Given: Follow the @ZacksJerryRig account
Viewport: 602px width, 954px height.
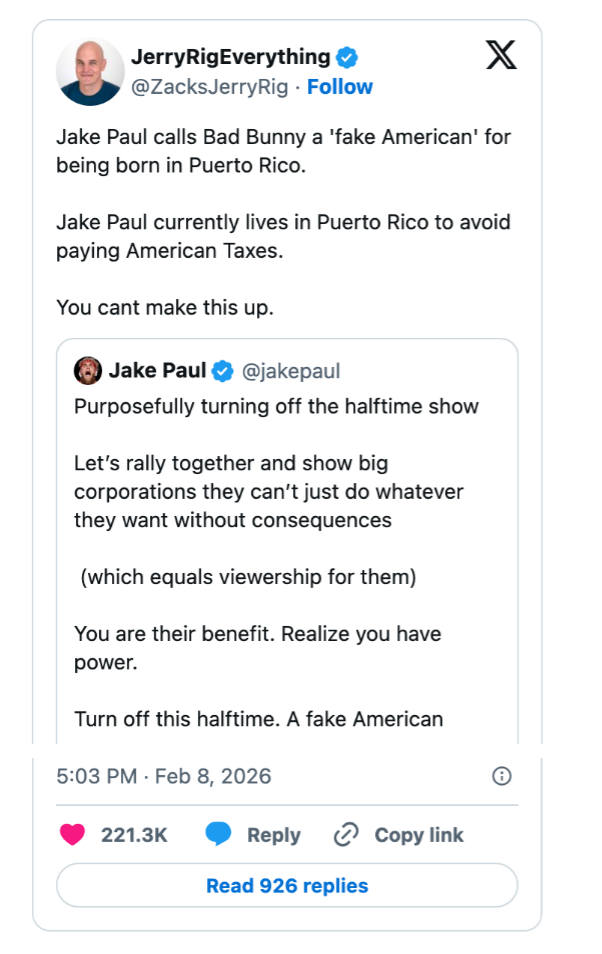Looking at the screenshot, I should click(340, 87).
